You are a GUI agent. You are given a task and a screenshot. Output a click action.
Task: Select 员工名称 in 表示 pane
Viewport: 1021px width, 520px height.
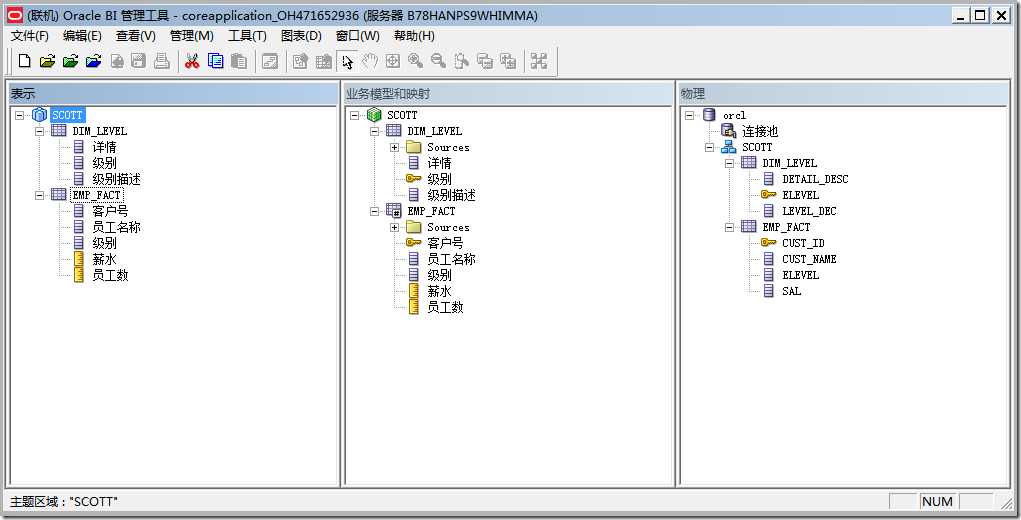[x=117, y=227]
